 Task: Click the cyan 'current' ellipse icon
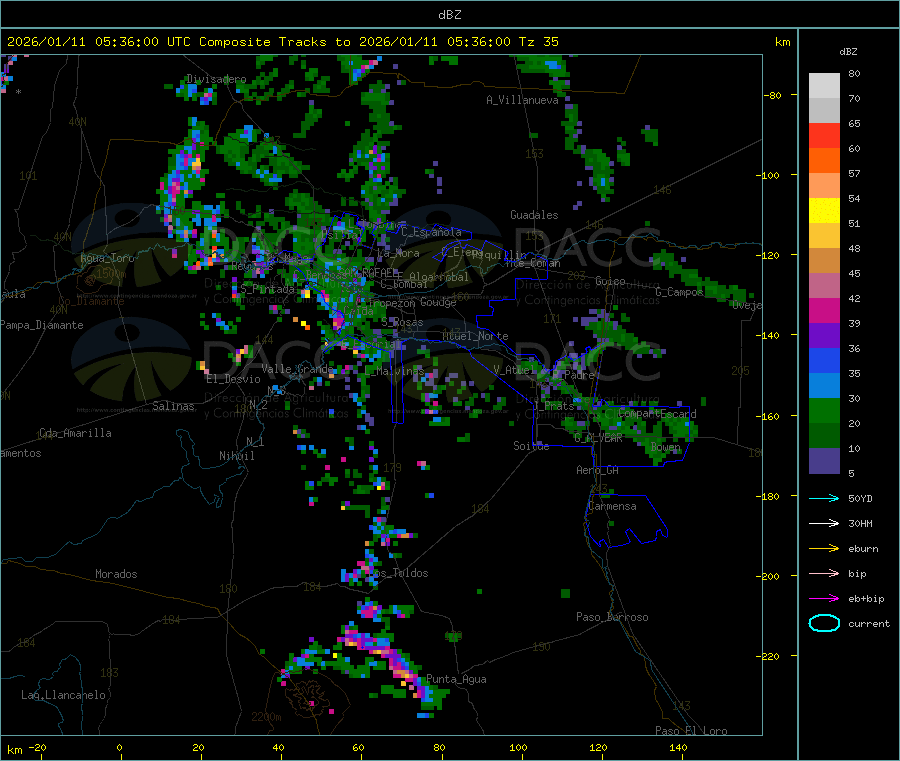point(824,623)
